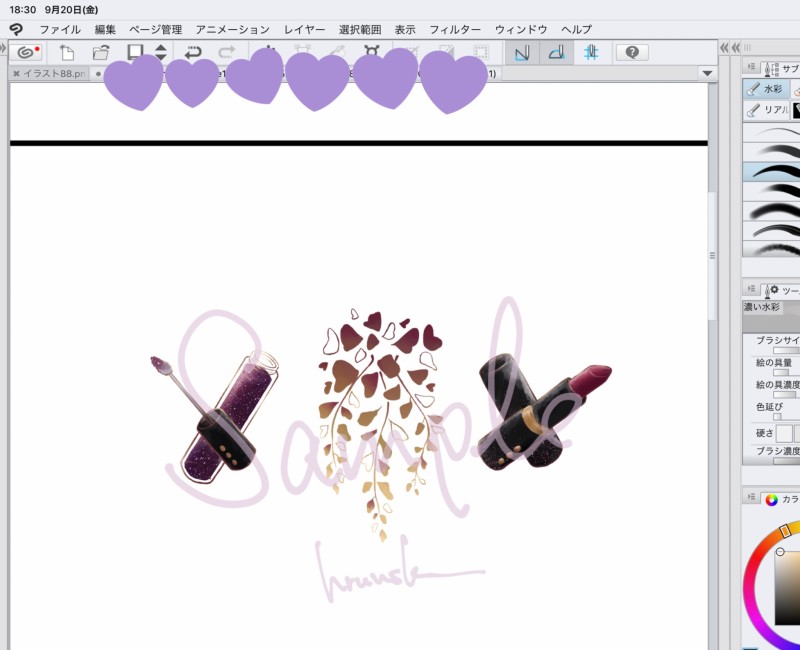Image resolution: width=800 pixels, height=650 pixels.
Task: Adjust the ブラシ濃度 slider
Action: tap(786, 461)
